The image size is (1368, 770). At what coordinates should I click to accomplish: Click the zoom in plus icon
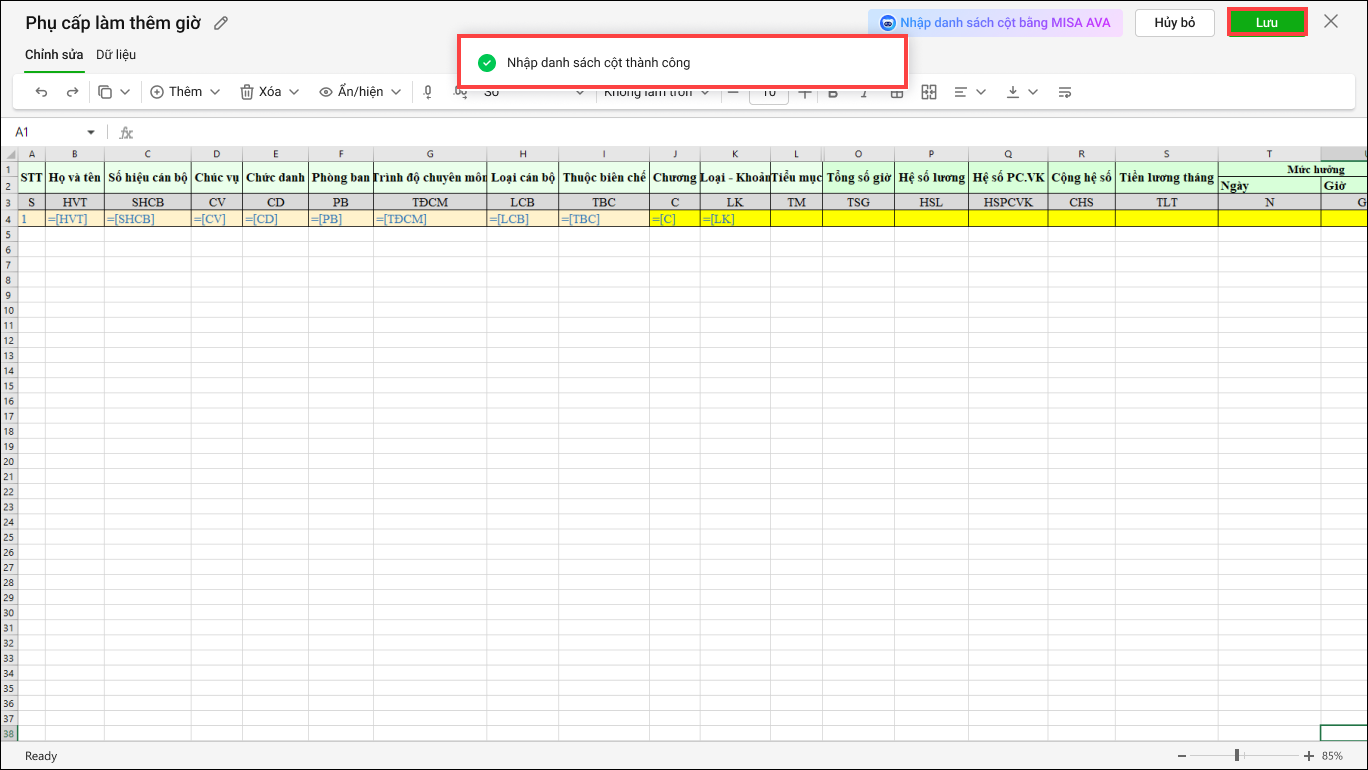[x=1309, y=756]
